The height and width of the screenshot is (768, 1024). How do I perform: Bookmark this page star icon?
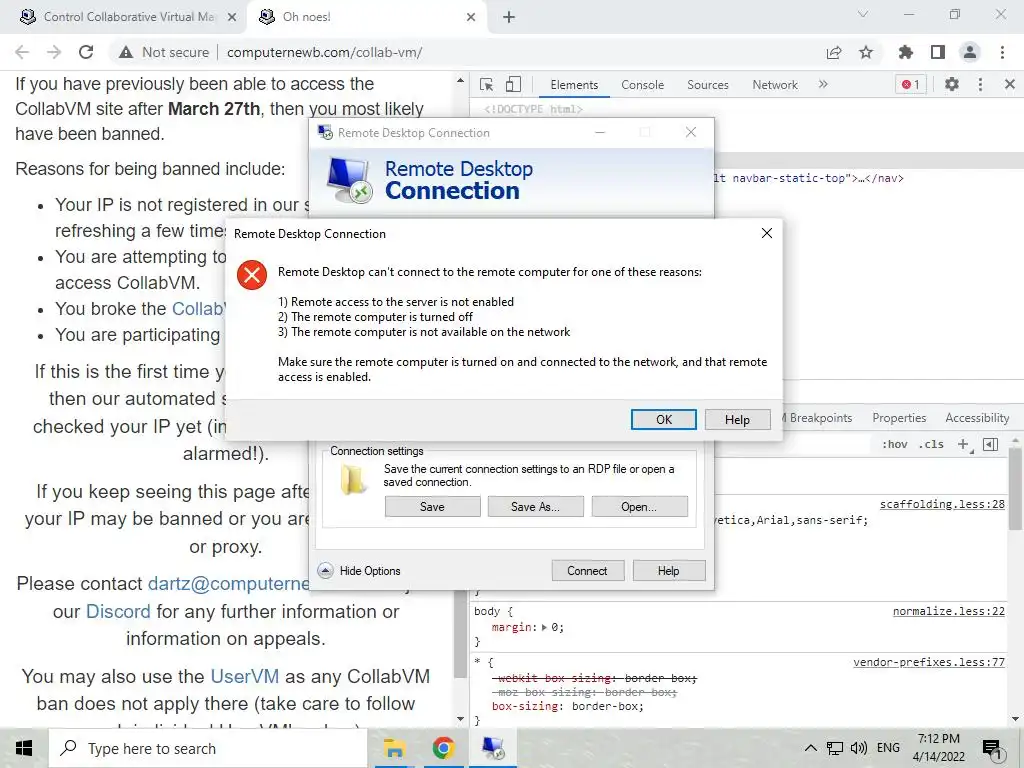pyautogui.click(x=866, y=52)
